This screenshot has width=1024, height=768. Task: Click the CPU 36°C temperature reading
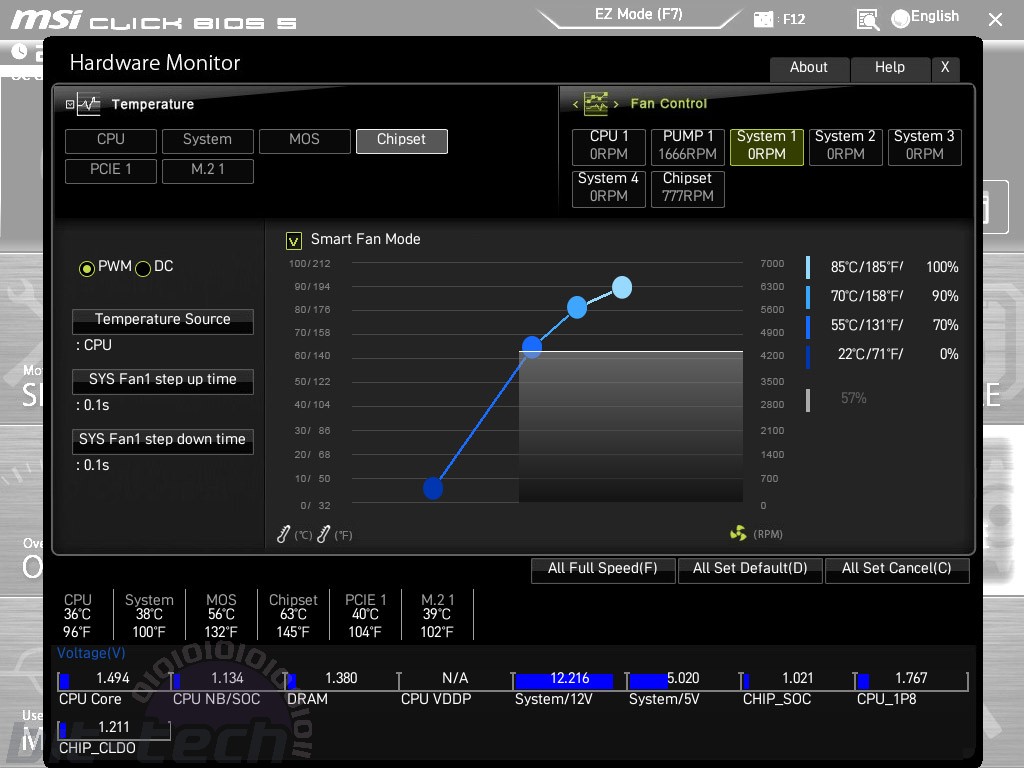pyautogui.click(x=77, y=615)
